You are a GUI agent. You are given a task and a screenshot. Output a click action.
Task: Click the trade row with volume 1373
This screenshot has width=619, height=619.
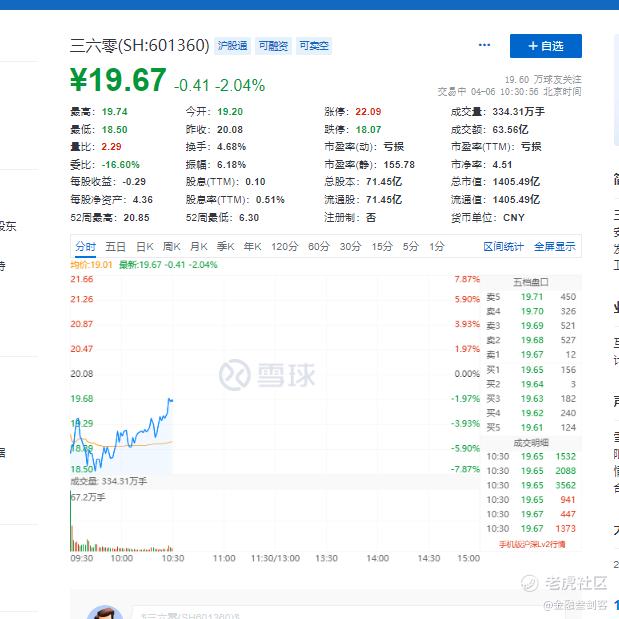coord(531,529)
